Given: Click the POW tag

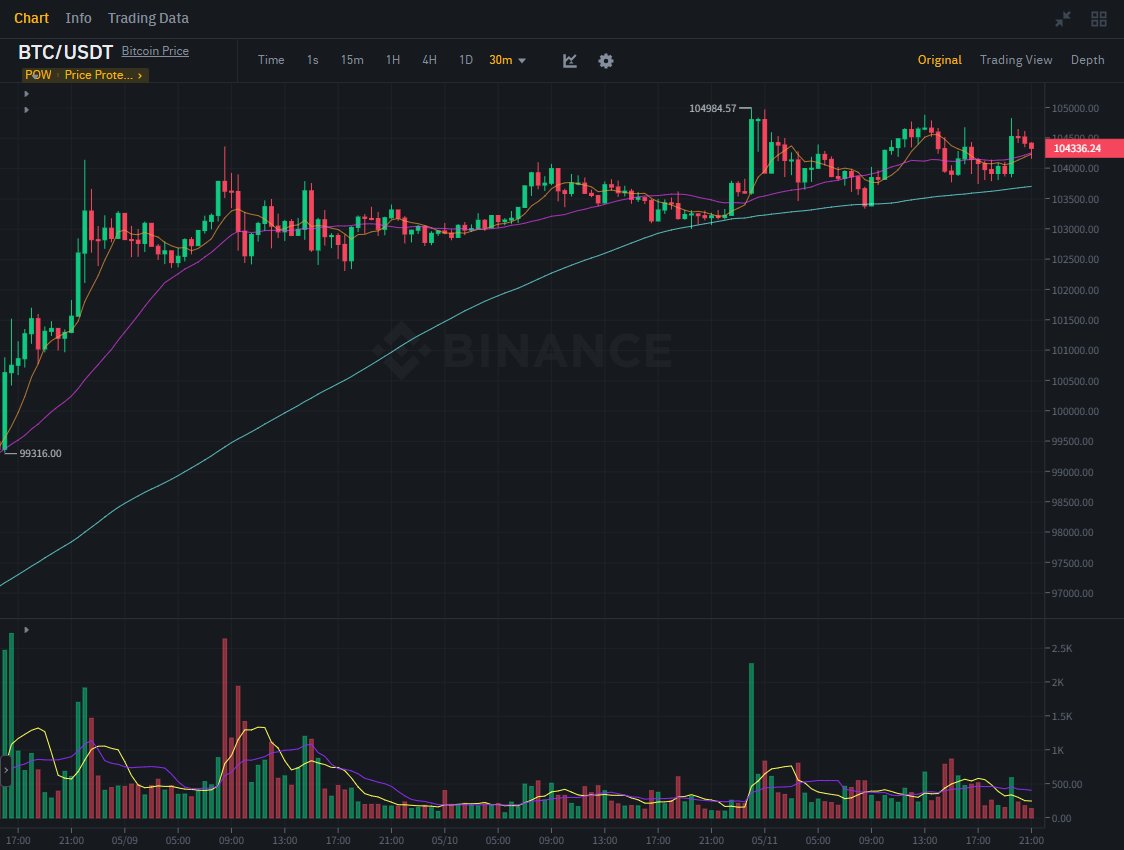Looking at the screenshot, I should 38,75.
